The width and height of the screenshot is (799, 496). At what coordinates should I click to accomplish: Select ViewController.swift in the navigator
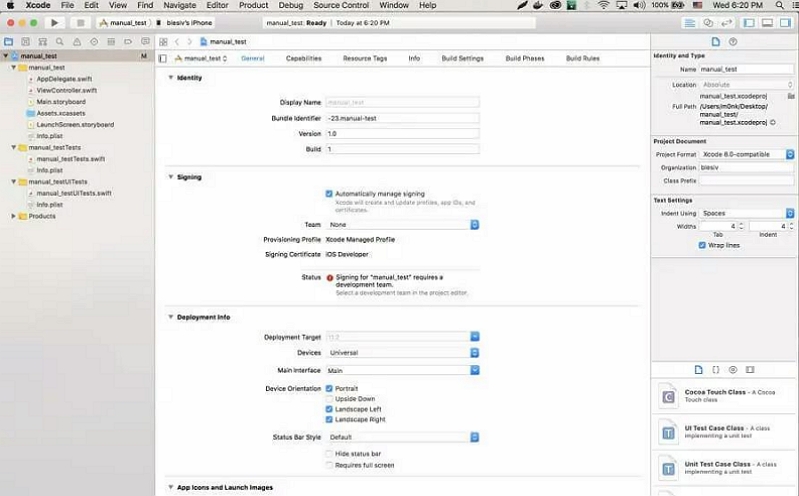(67, 90)
